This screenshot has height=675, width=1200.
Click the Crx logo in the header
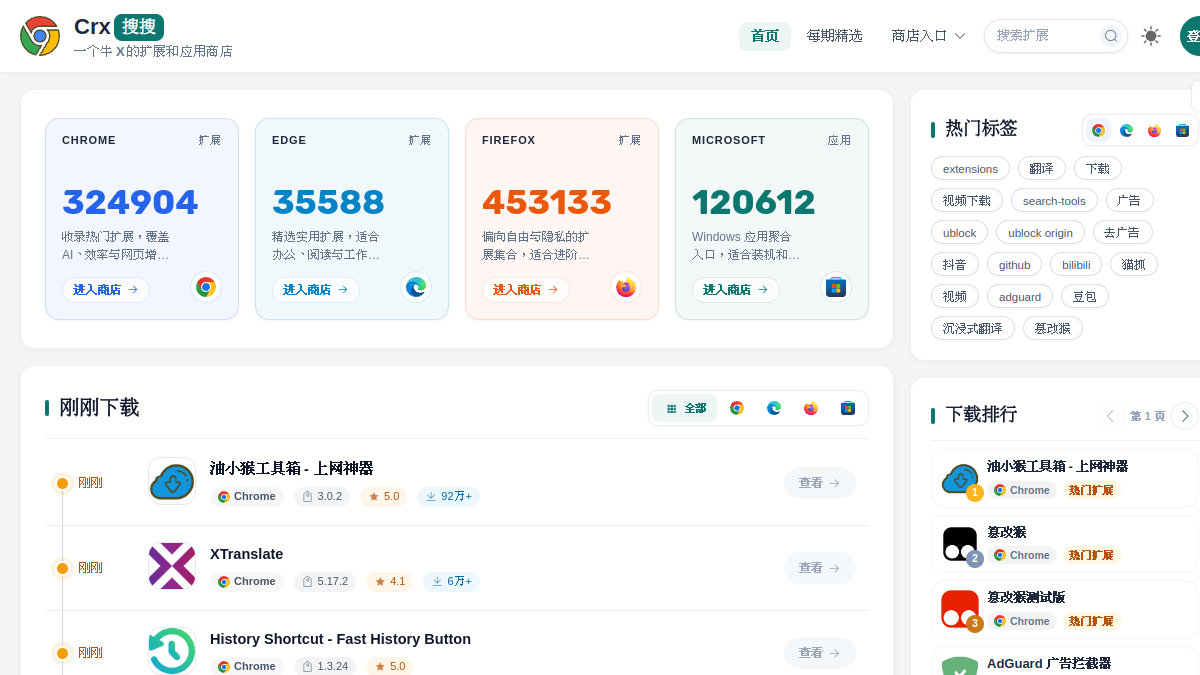[x=40, y=36]
